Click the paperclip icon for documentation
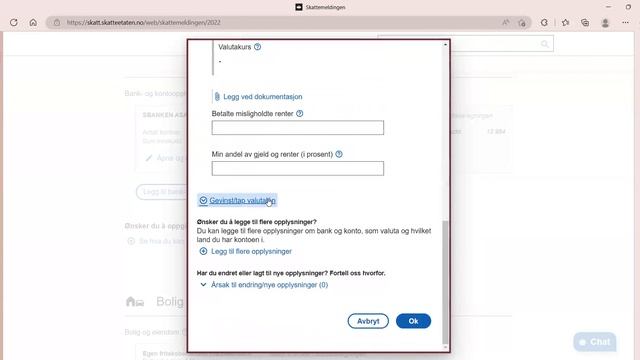Screen dimensions: 640x360 (x=217, y=97)
